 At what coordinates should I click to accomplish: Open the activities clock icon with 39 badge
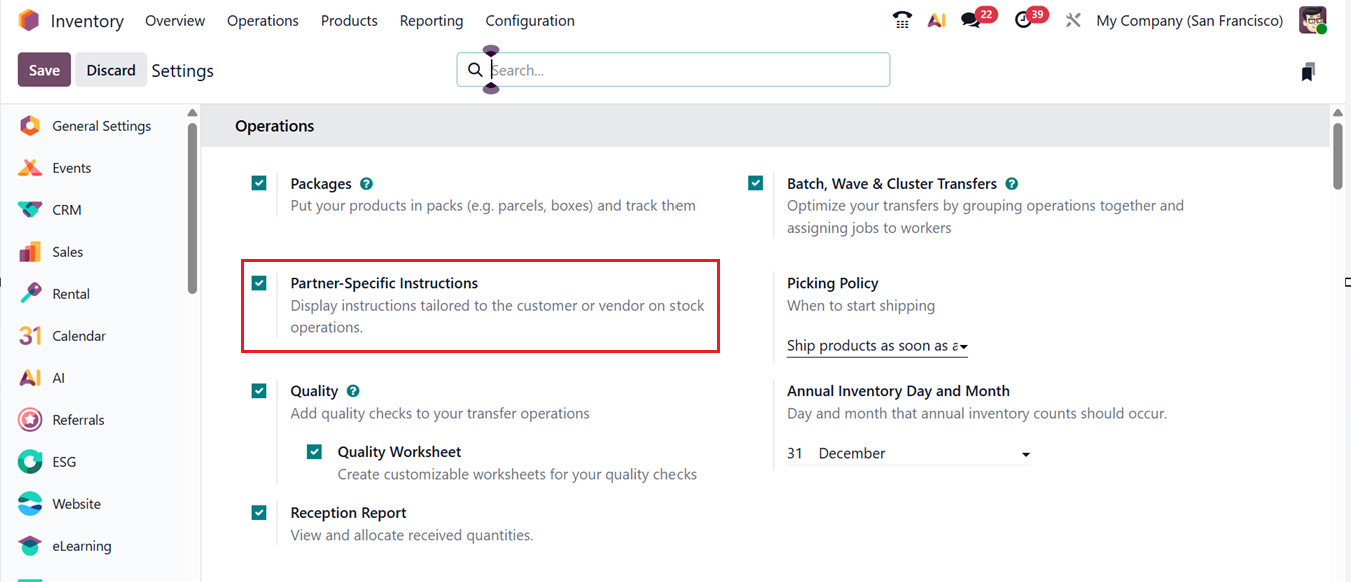point(1023,20)
